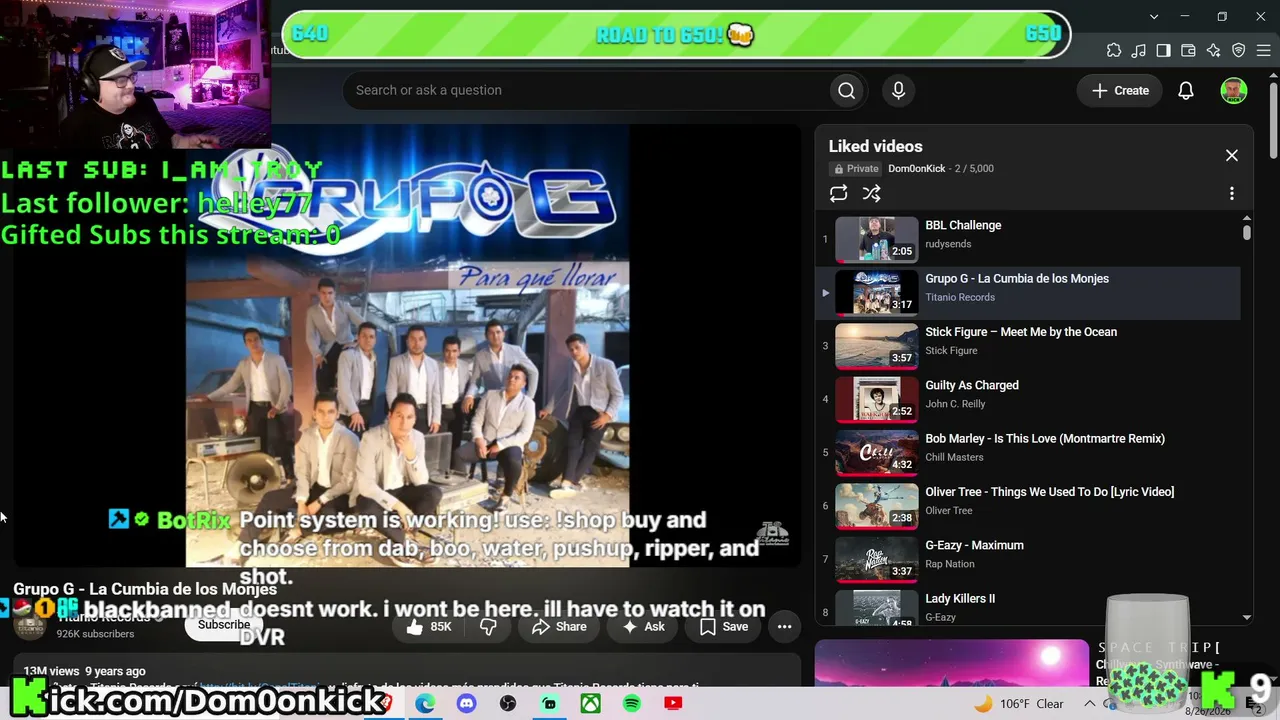This screenshot has width=1280, height=720.
Task: Open Xbox app from the taskbar
Action: point(591,704)
